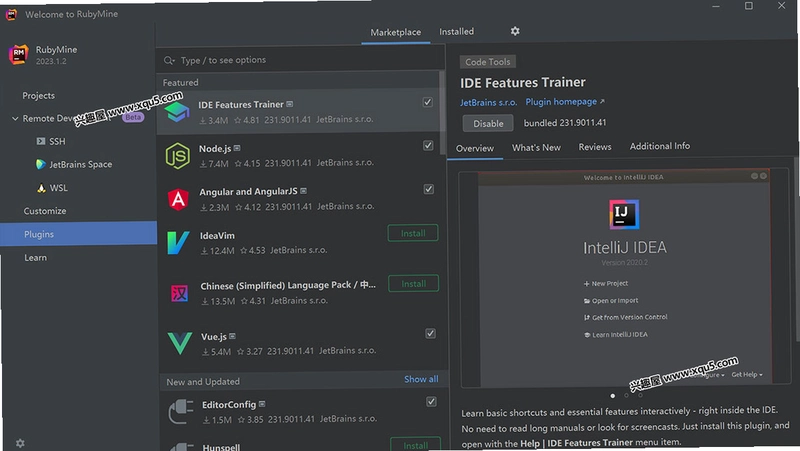Open the Additional Info tab
The width and height of the screenshot is (800, 451).
click(x=660, y=146)
